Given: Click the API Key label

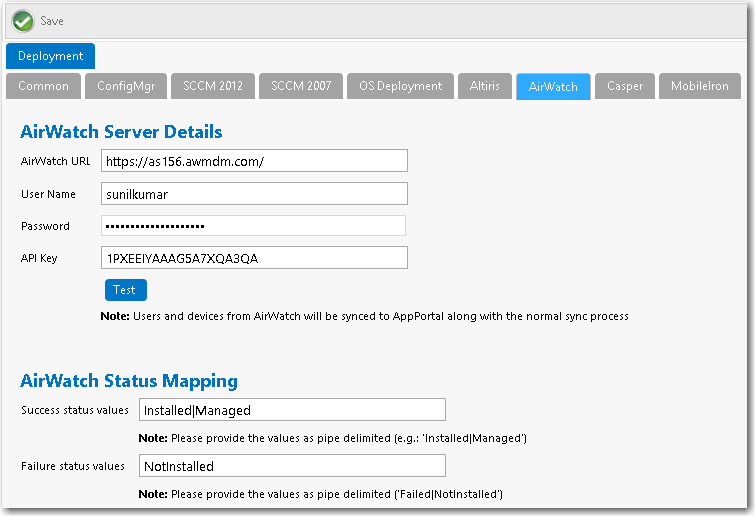Looking at the screenshot, I should (x=39, y=258).
